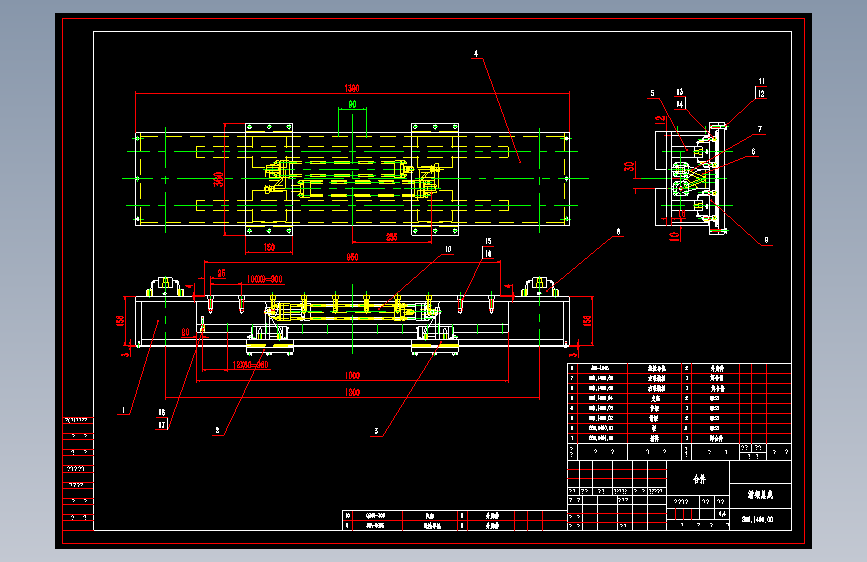Select the 合件 cell in the title block

[699, 478]
